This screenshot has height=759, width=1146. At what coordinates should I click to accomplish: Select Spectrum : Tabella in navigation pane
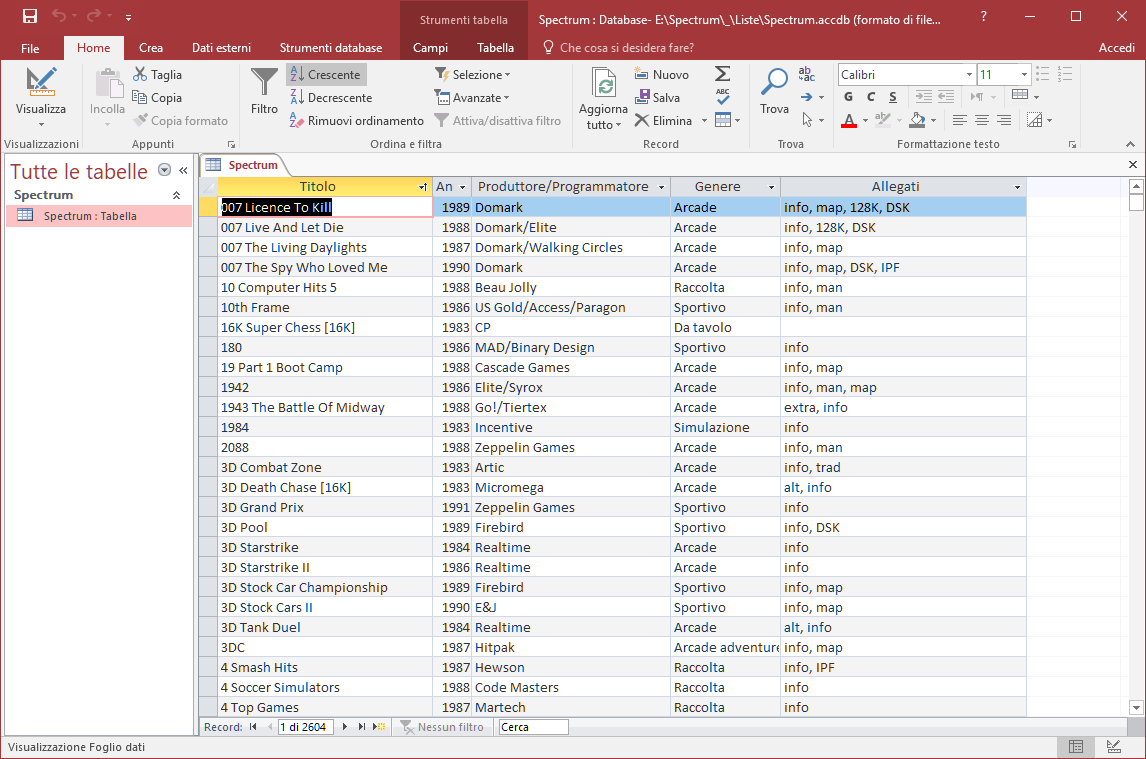pyautogui.click(x=99, y=216)
